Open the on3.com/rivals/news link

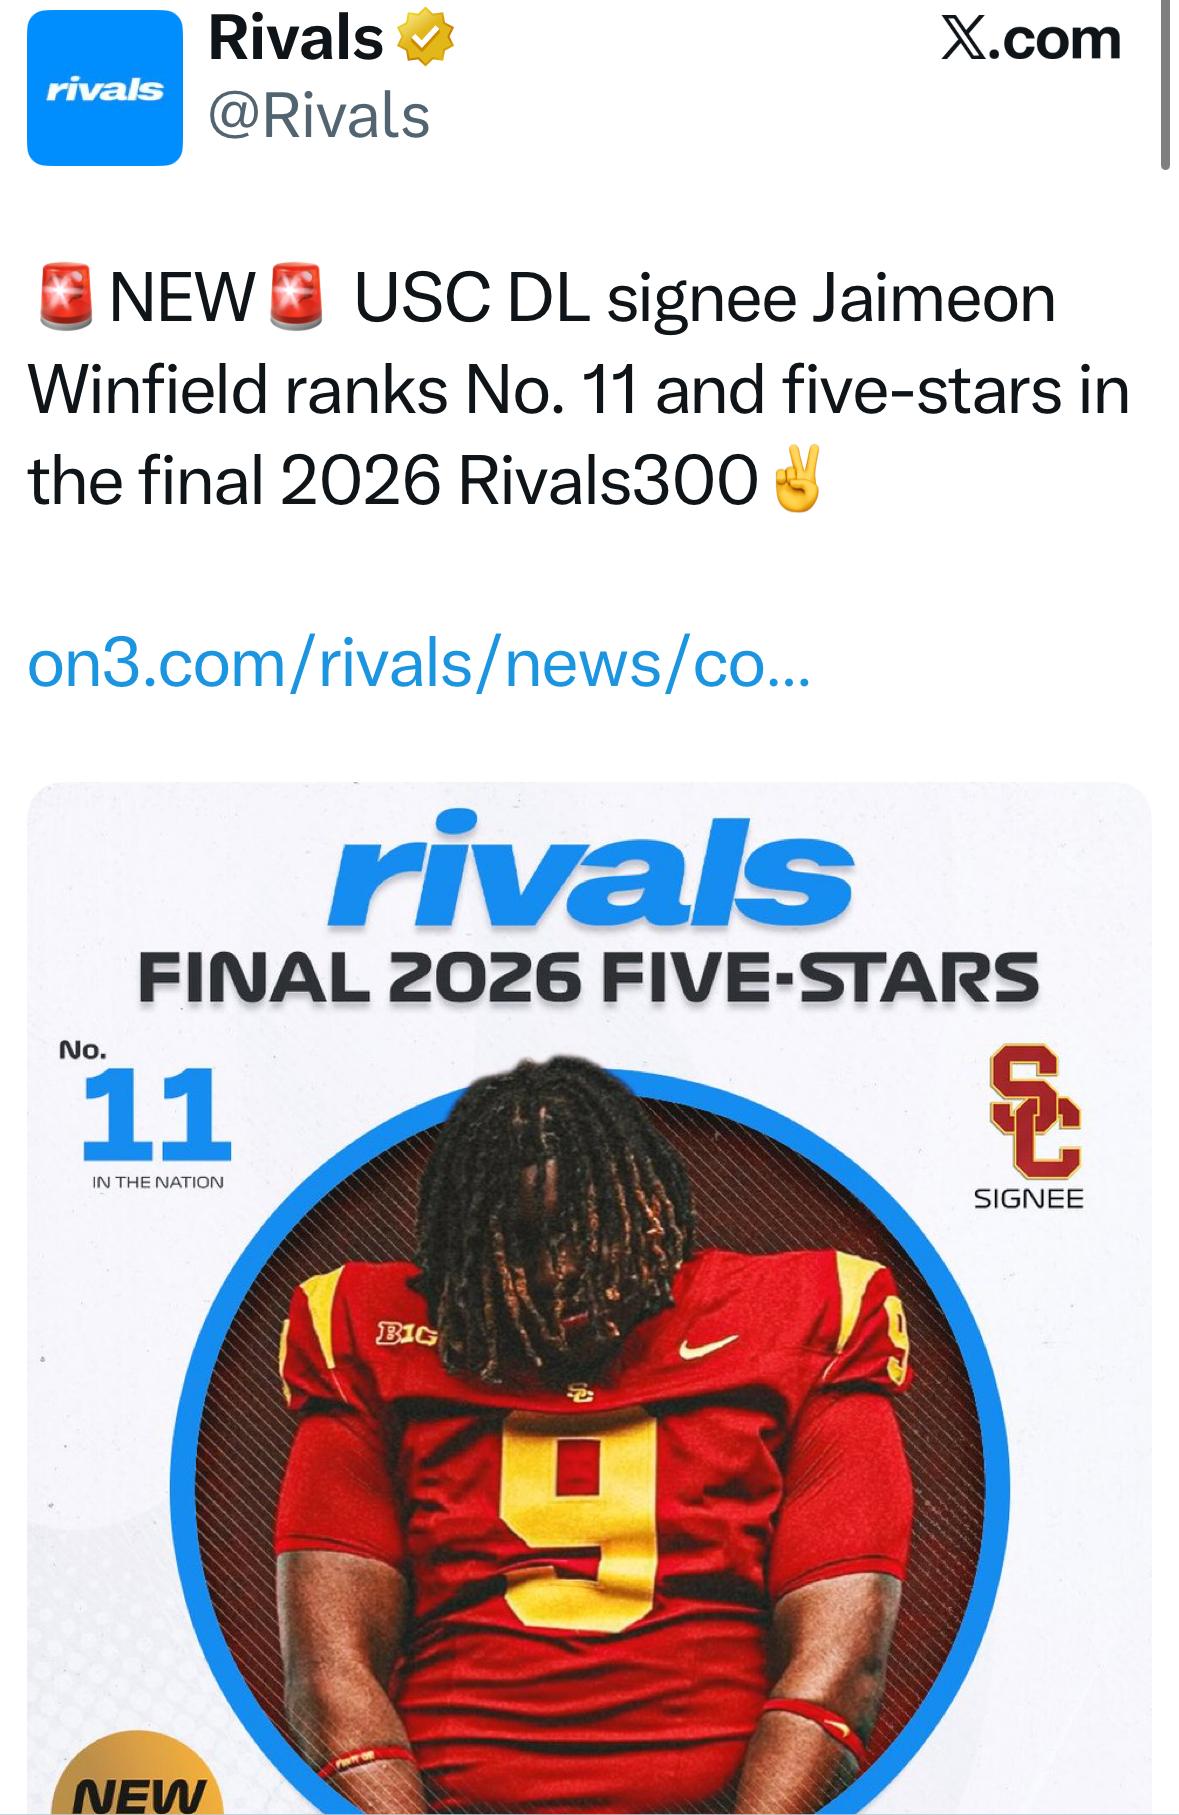[x=418, y=664]
